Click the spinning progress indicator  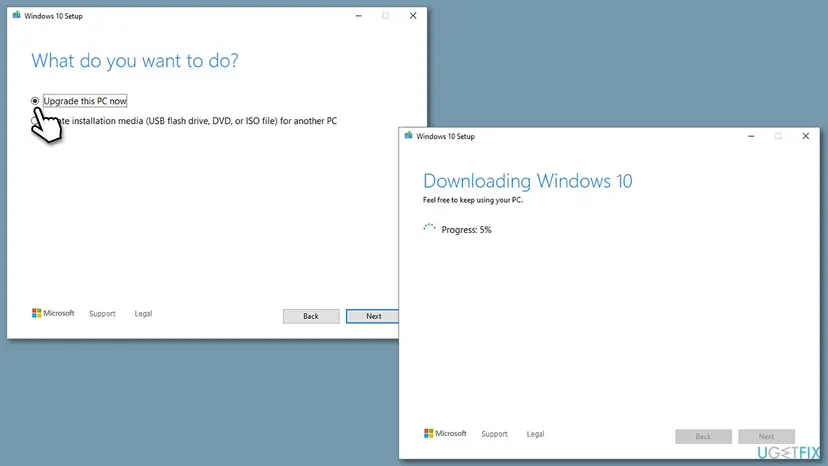(429, 228)
